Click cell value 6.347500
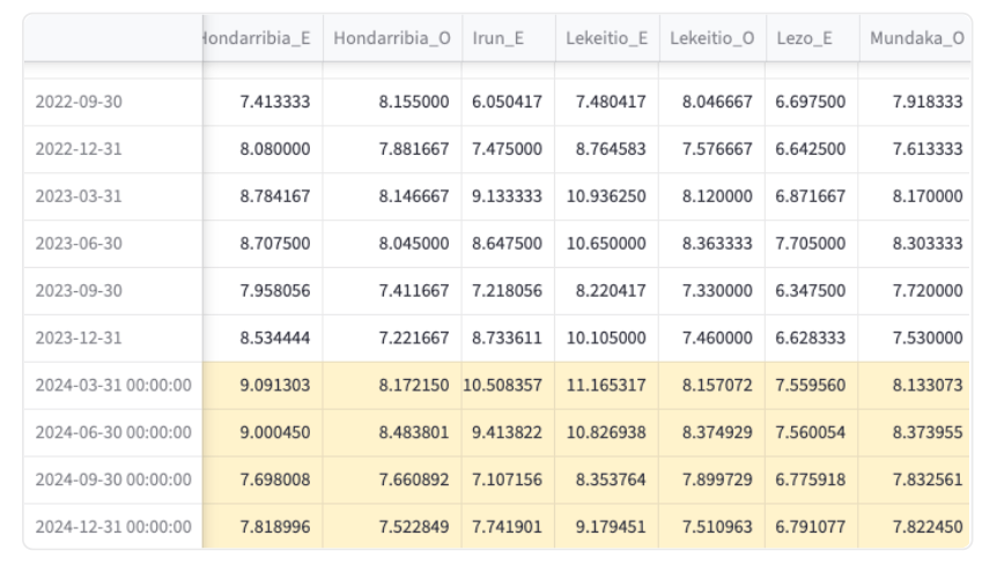 (x=810, y=290)
